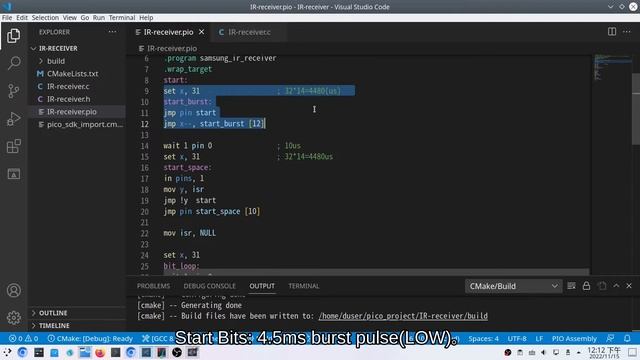Viewport: 640px width, 360px height.
Task: Maximize the bottom panel
Action: pyautogui.click(x=616, y=286)
